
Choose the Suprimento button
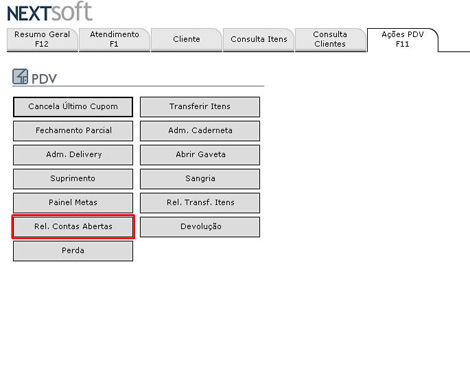click(73, 179)
